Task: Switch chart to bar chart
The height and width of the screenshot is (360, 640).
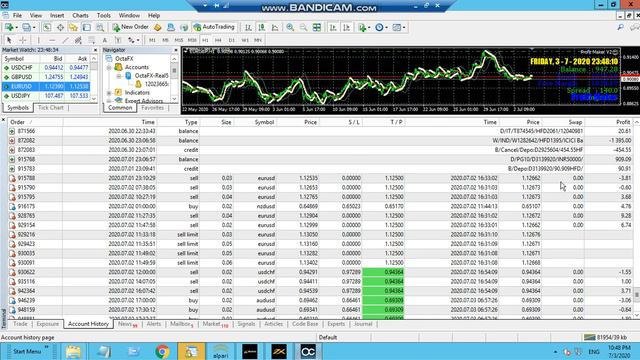Action: tap(248, 27)
